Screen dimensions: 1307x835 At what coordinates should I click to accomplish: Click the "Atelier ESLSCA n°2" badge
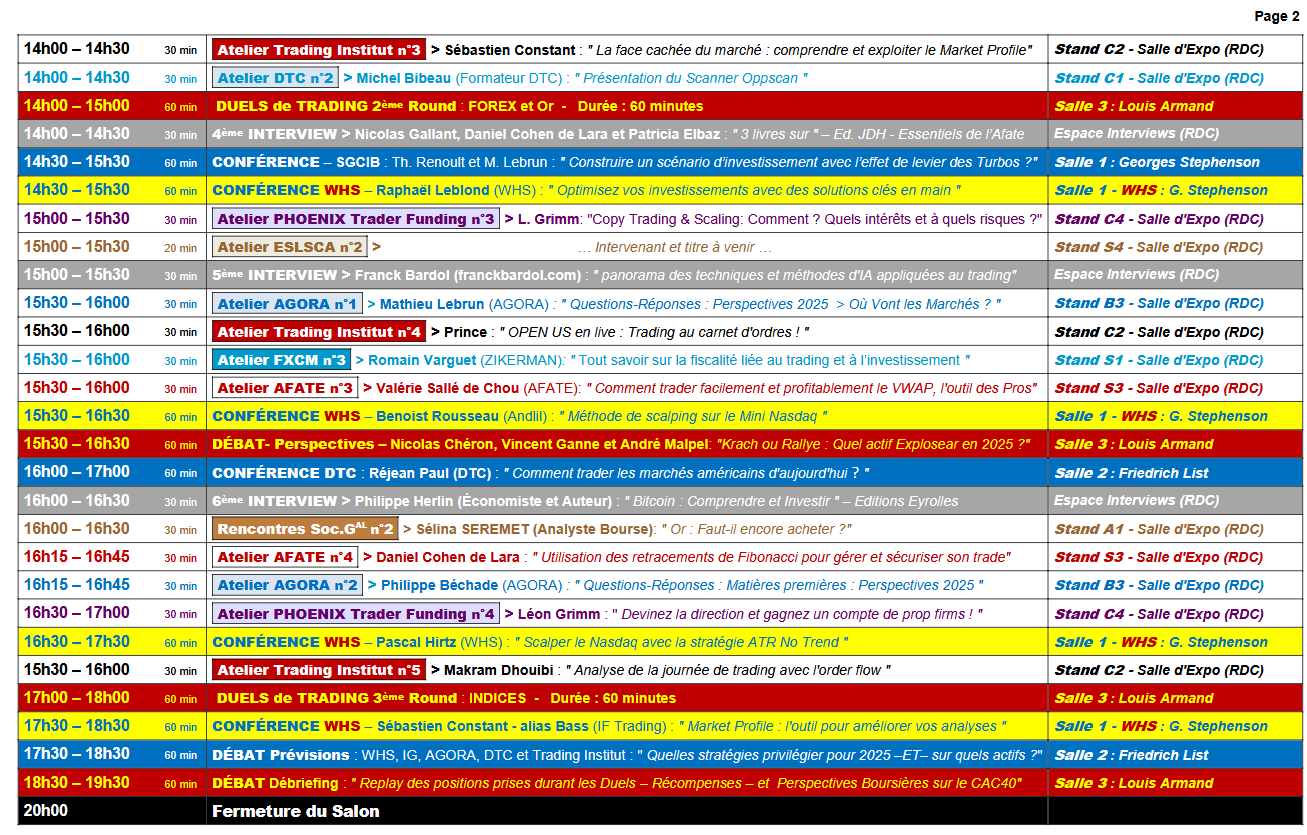289,247
